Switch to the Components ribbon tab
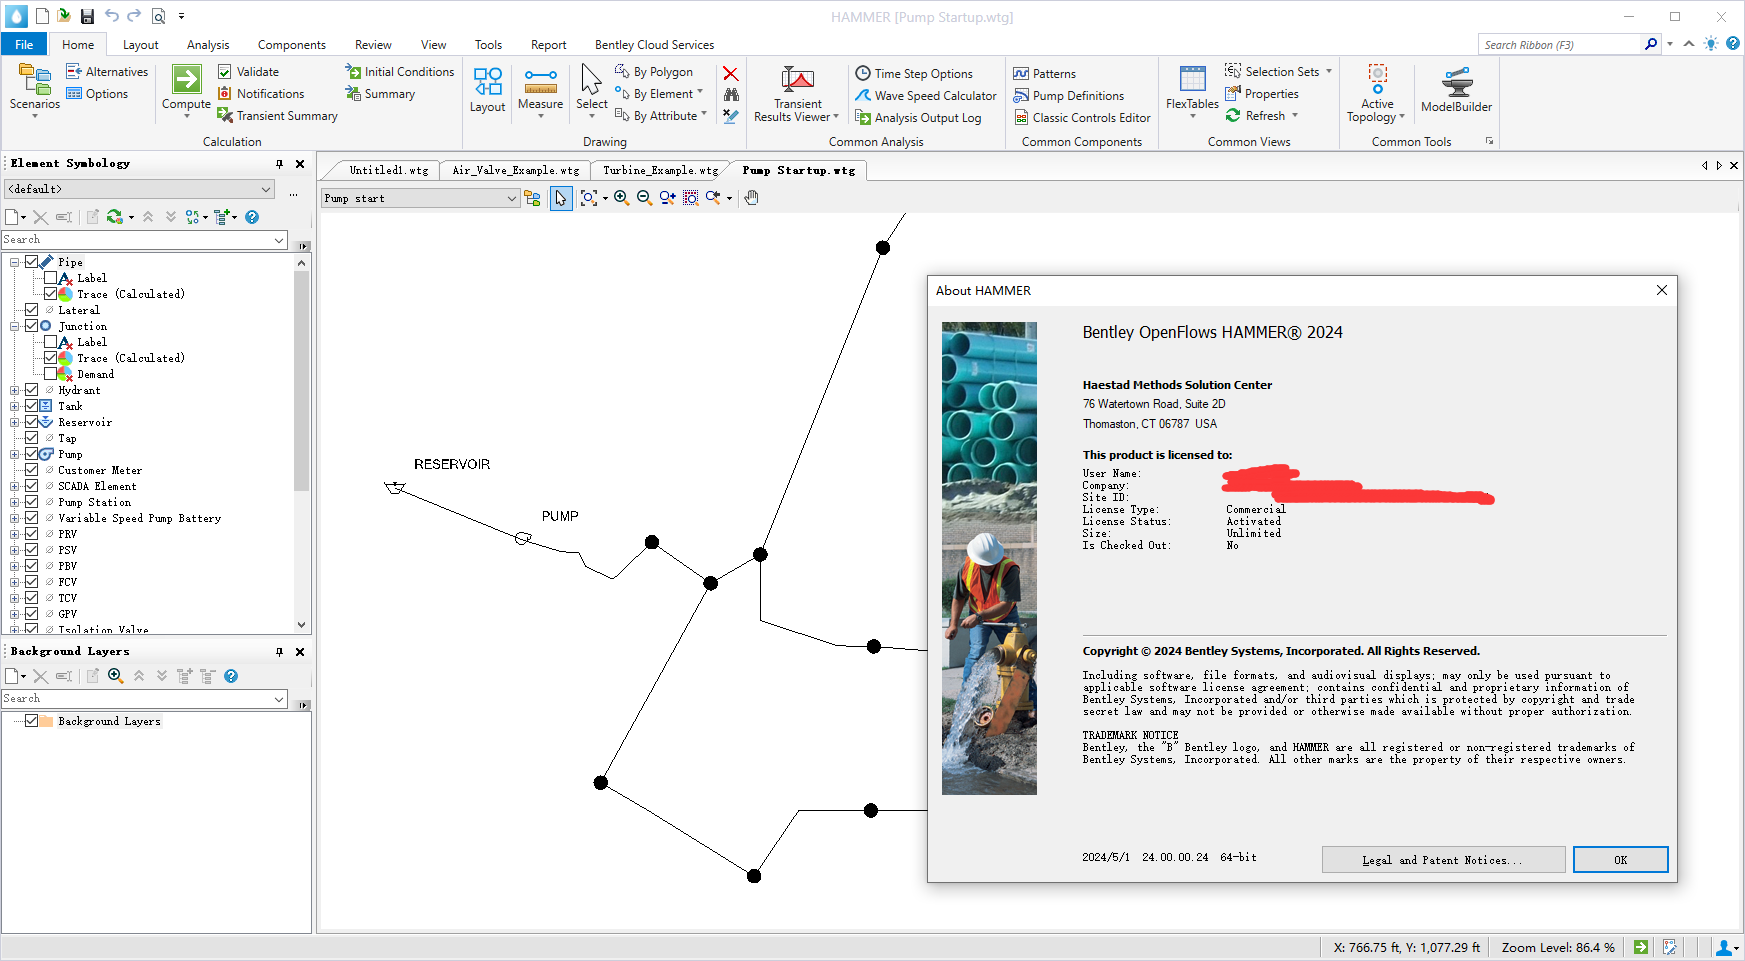 click(291, 45)
